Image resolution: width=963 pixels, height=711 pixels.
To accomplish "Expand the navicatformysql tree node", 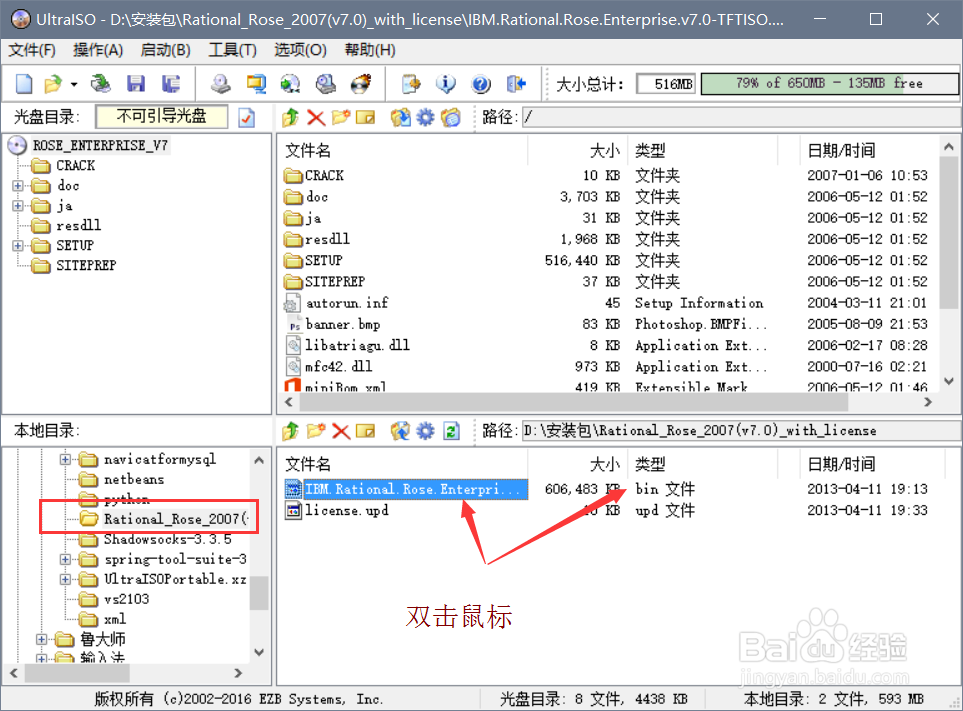I will [x=65, y=459].
